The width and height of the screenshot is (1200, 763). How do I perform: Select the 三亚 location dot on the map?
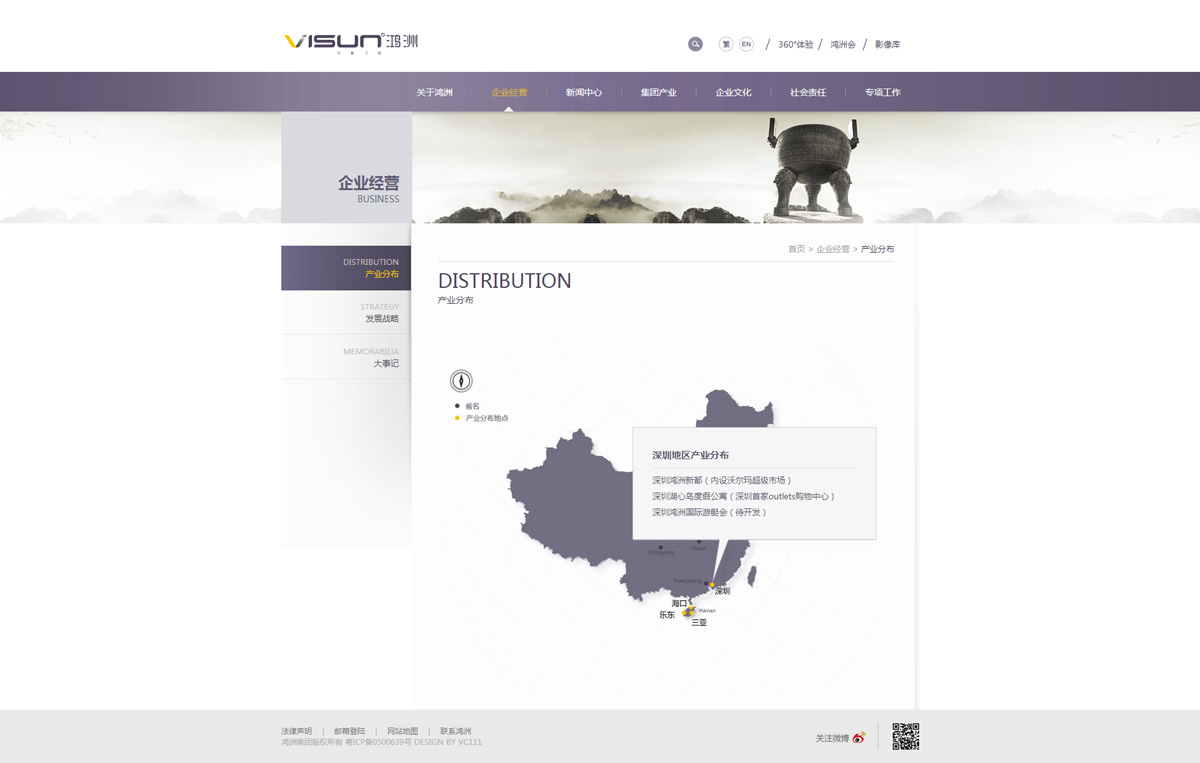691,614
